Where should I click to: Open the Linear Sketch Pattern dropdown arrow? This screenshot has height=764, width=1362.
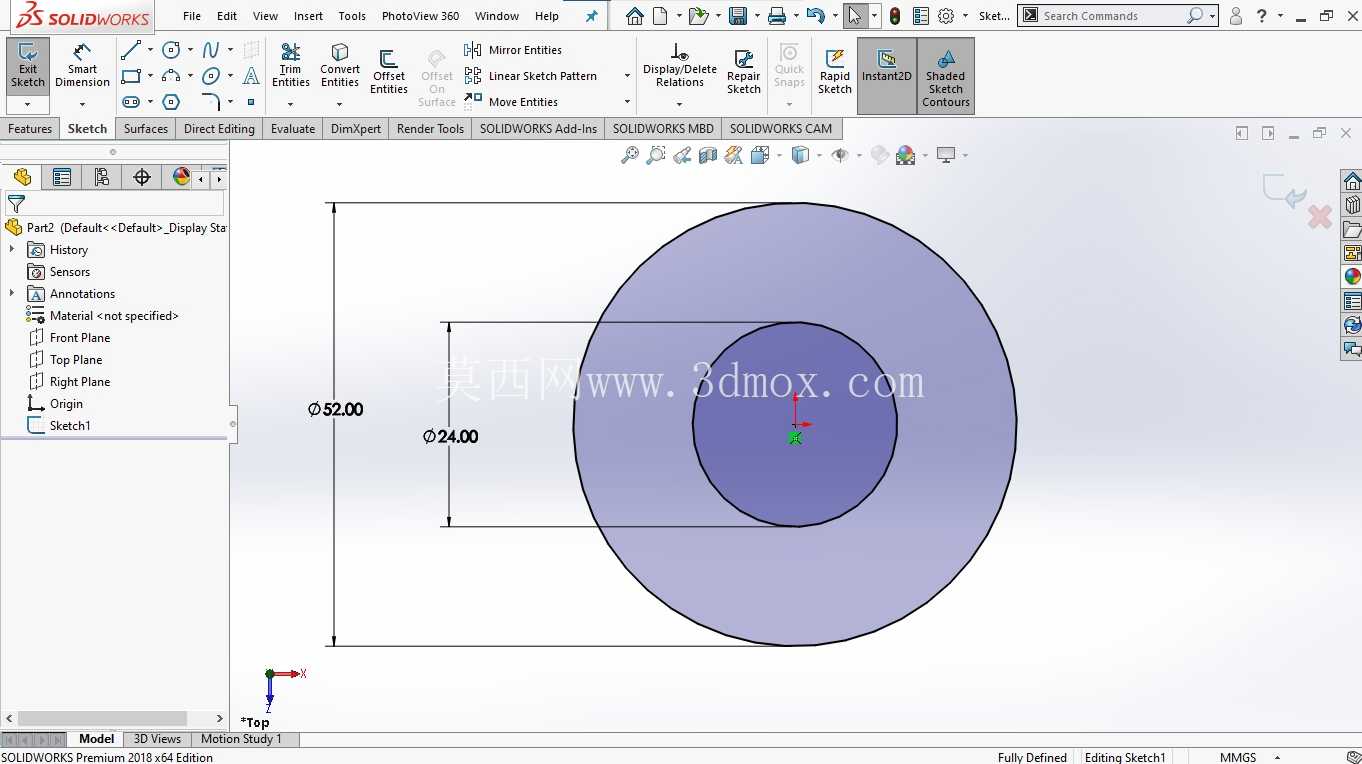click(x=627, y=76)
